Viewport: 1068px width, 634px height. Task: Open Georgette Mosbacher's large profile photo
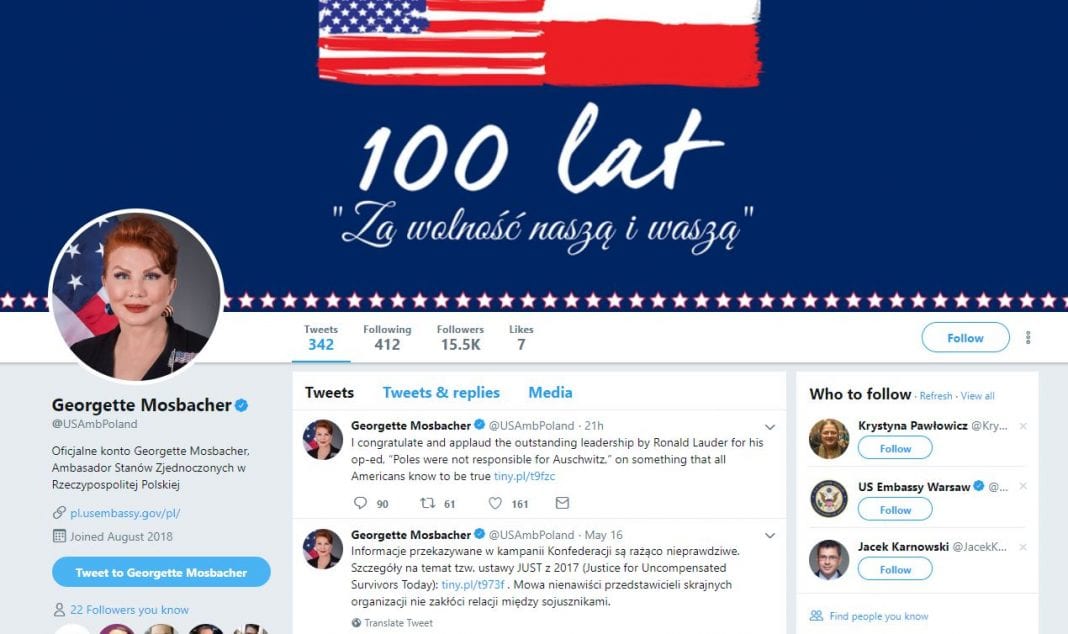136,296
